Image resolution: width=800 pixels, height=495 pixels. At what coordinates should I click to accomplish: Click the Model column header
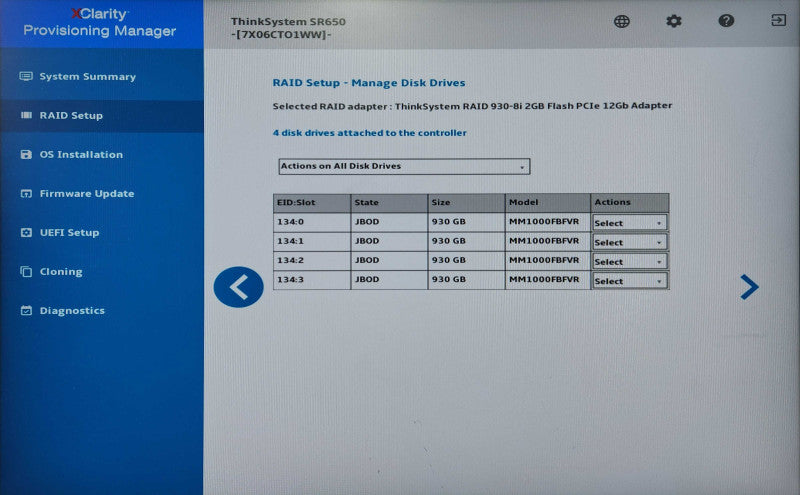(x=548, y=203)
